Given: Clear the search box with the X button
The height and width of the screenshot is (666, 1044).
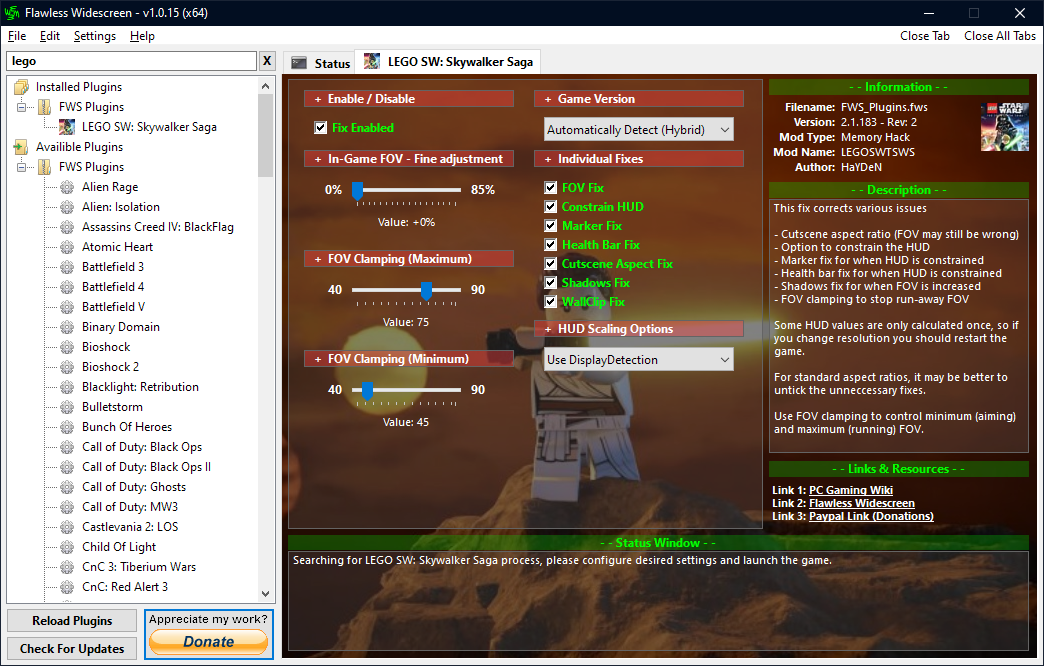Looking at the screenshot, I should coord(267,61).
